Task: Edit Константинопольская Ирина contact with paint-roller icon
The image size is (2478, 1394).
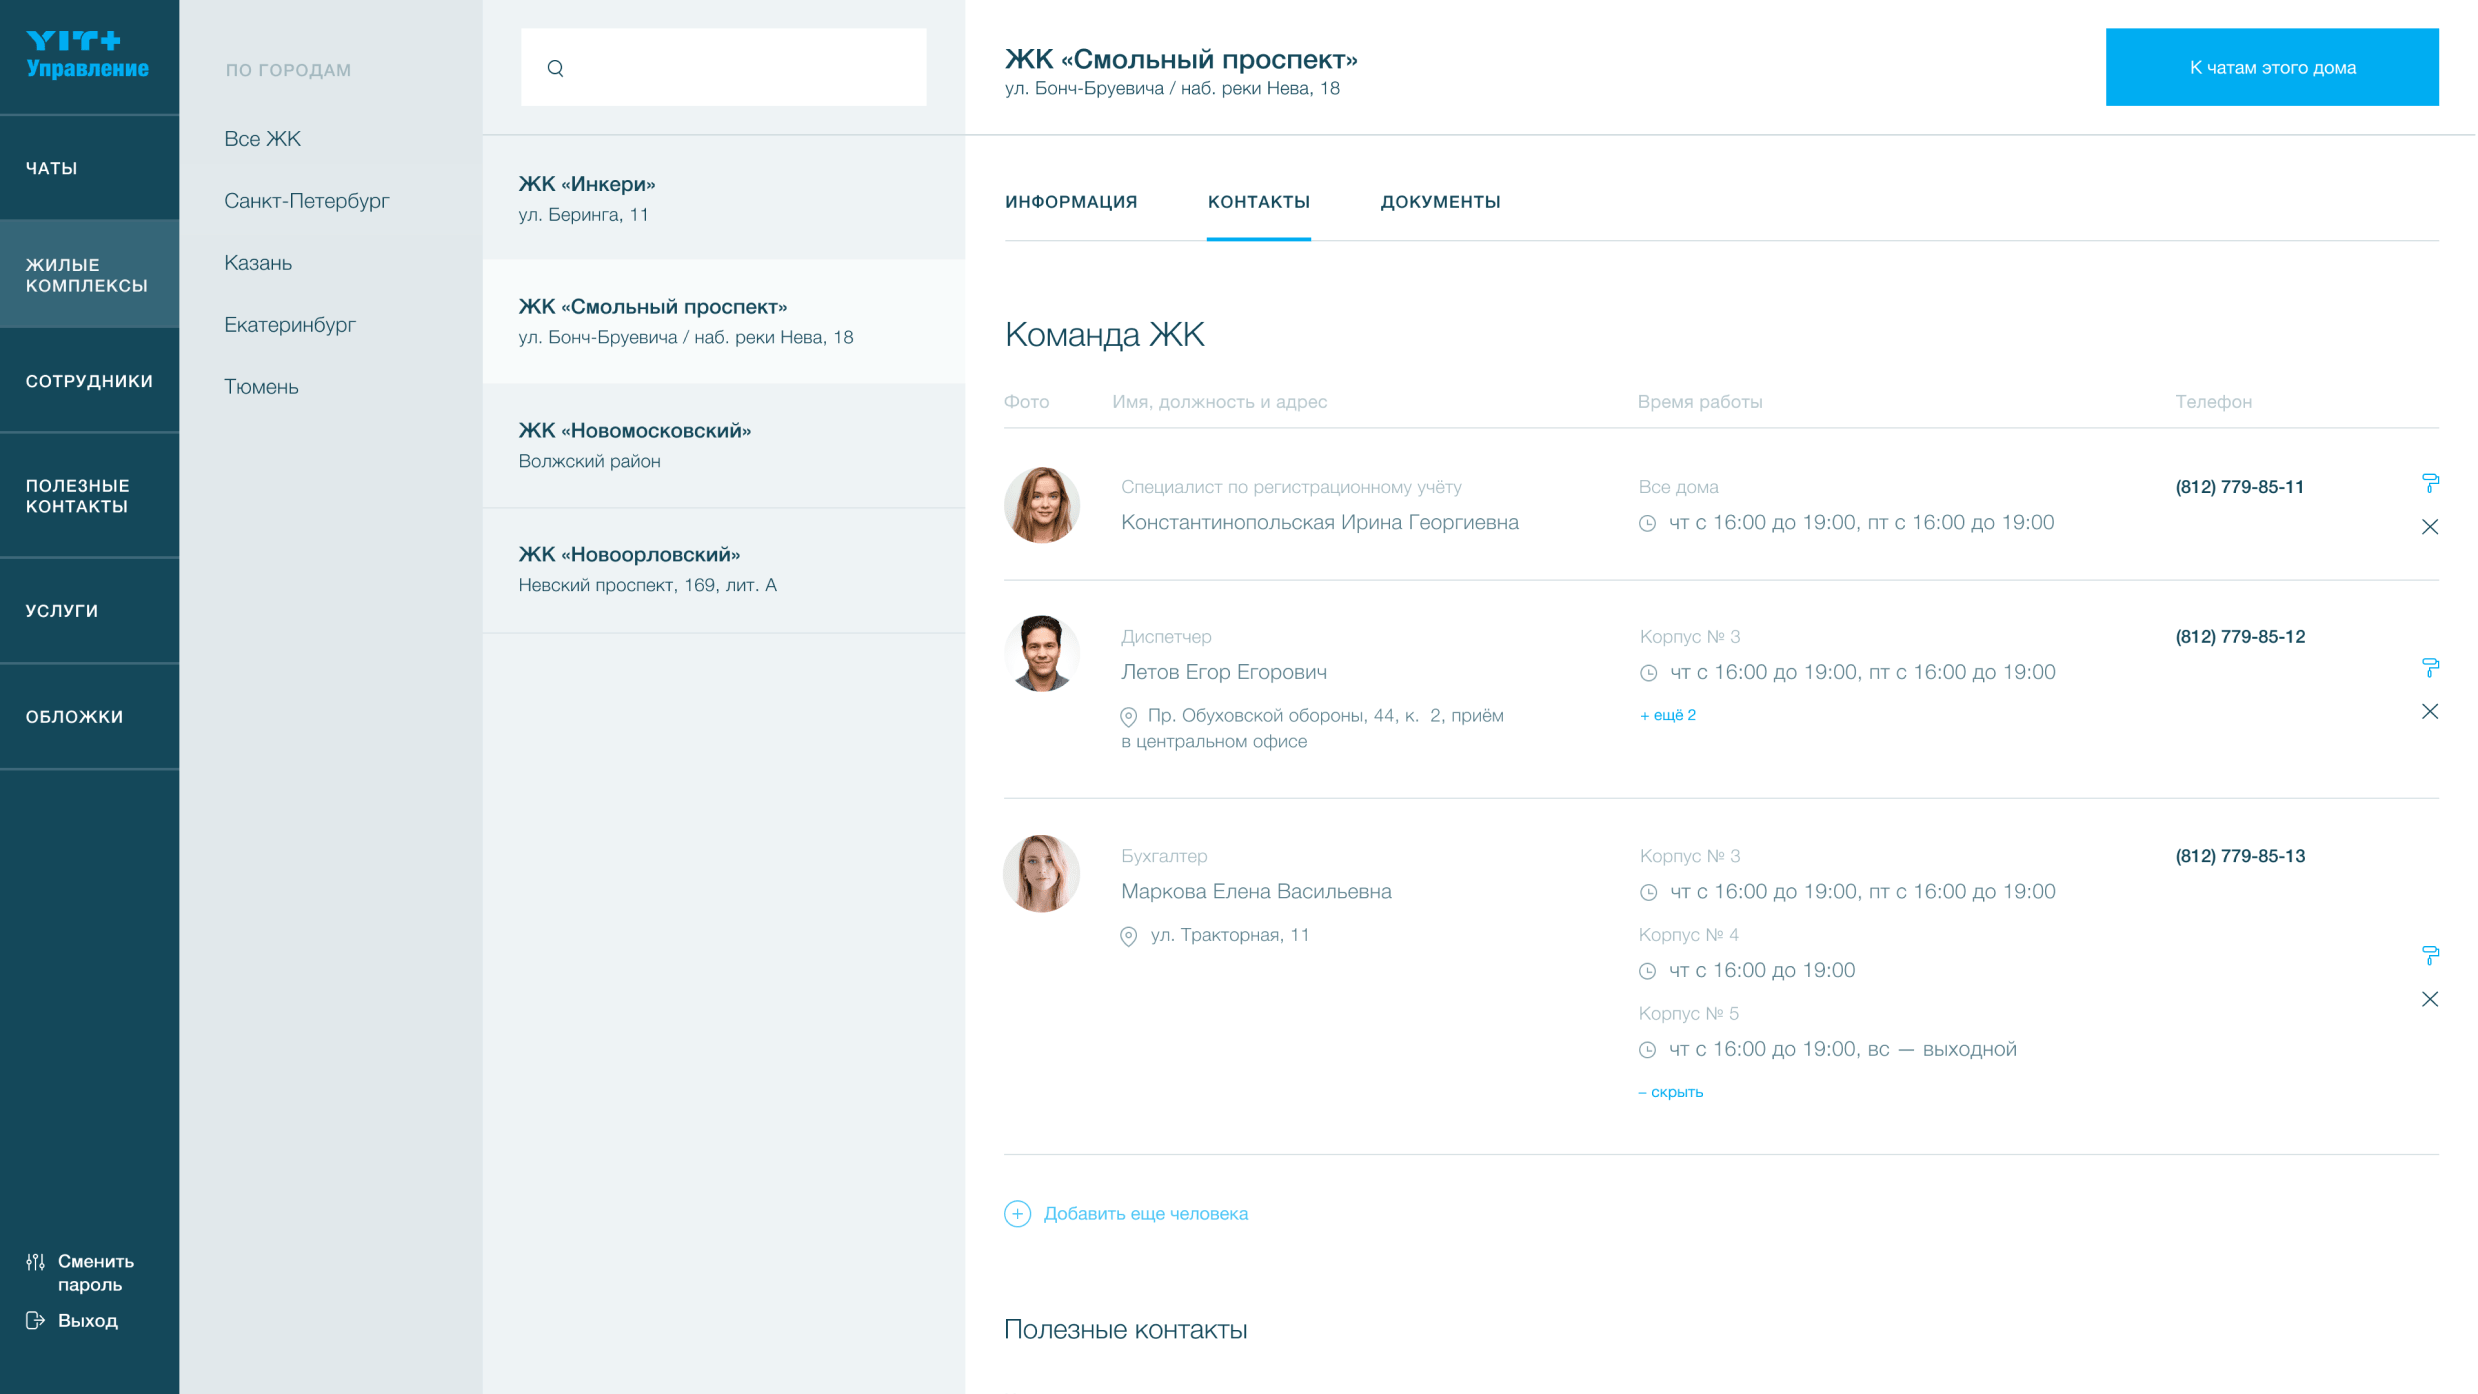Action: click(x=2430, y=484)
